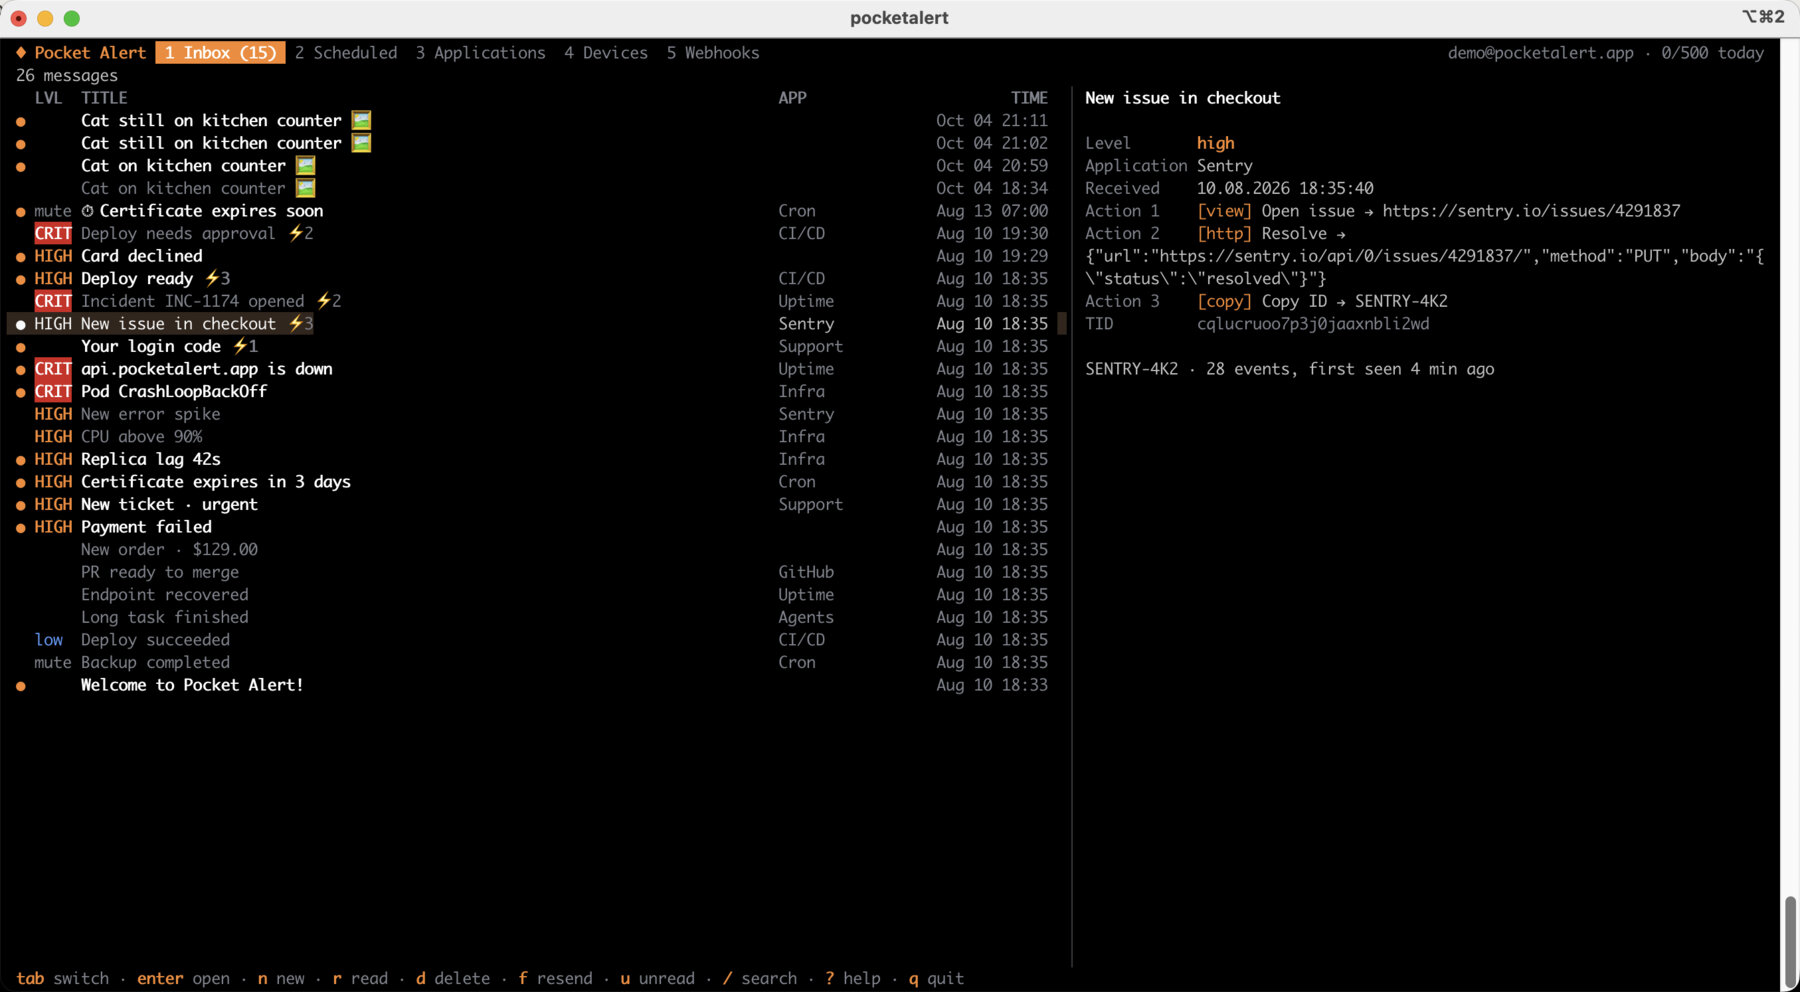Click the Pocket Alert diamond logo icon
1800x992 pixels.
(21, 53)
